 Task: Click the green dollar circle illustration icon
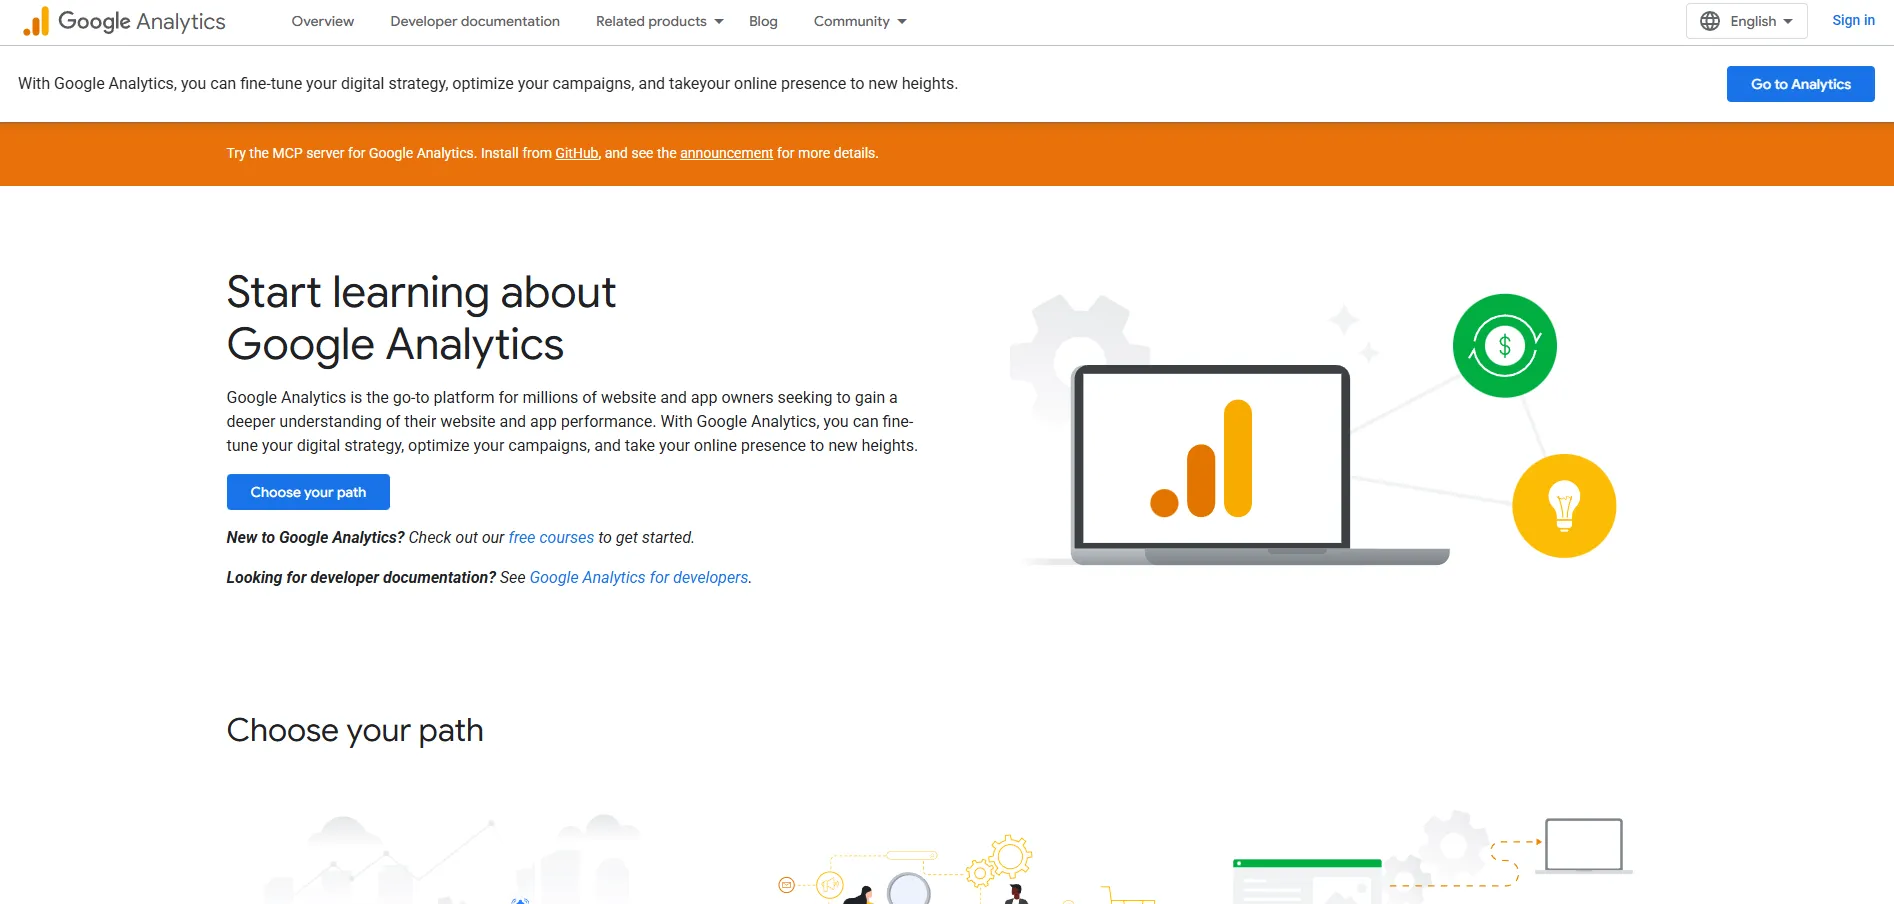pos(1504,346)
